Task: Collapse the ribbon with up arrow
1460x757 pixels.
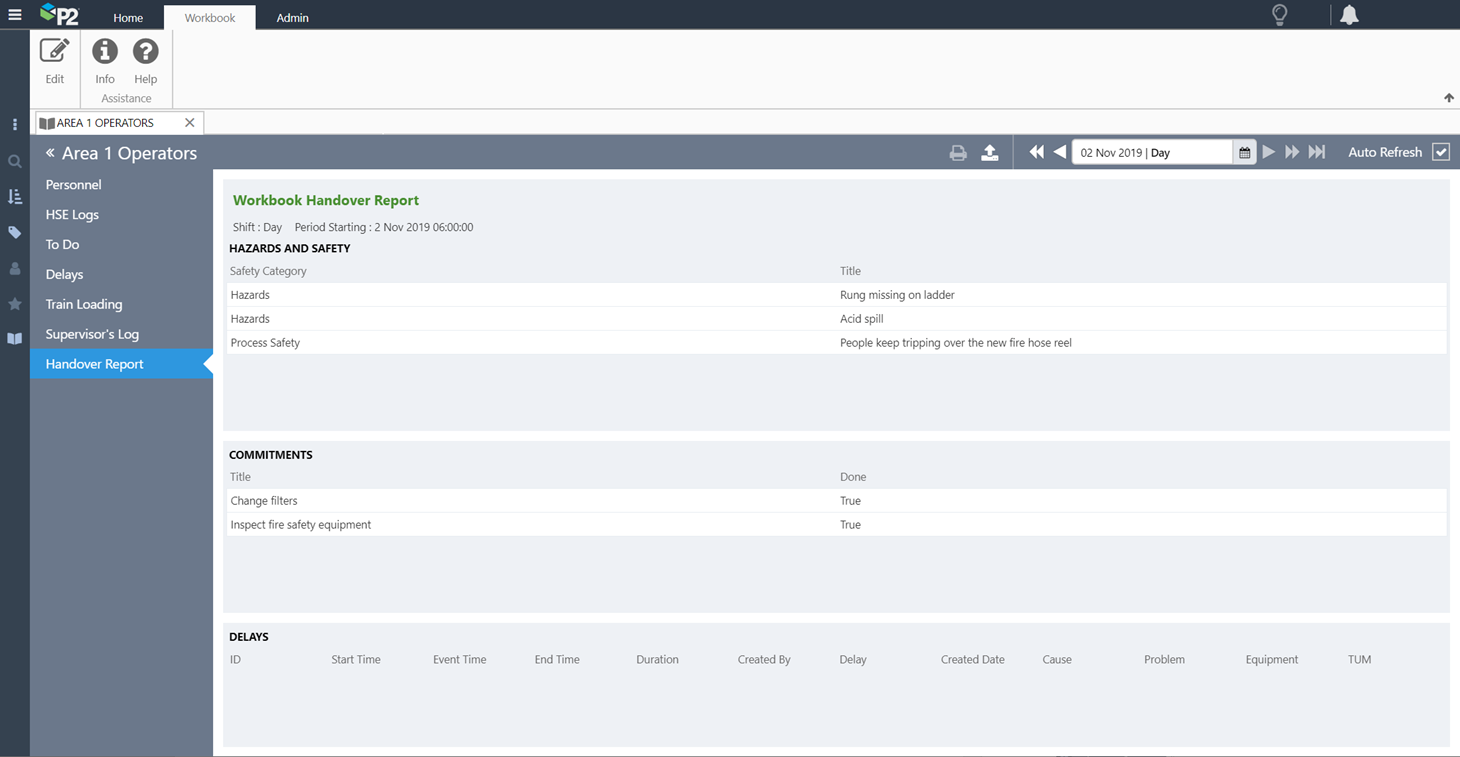Action: pos(1448,98)
